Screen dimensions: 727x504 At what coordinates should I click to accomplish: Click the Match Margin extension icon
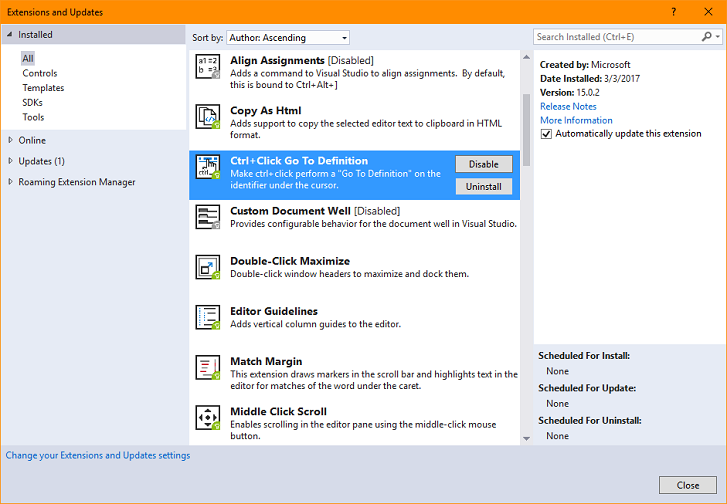pyautogui.click(x=208, y=367)
